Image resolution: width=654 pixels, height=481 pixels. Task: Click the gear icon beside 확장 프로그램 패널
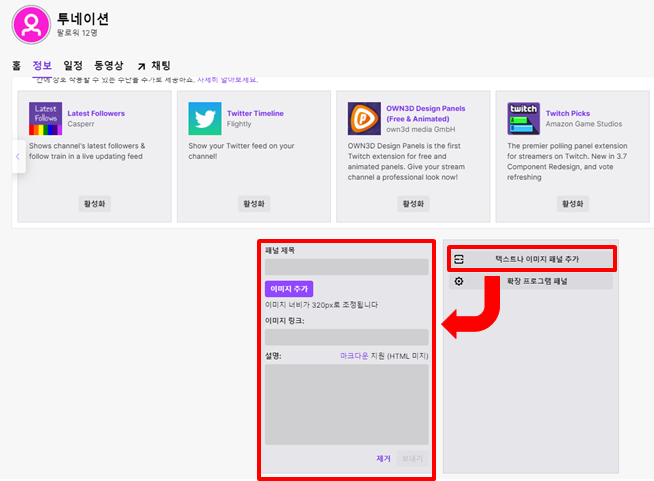tap(459, 282)
